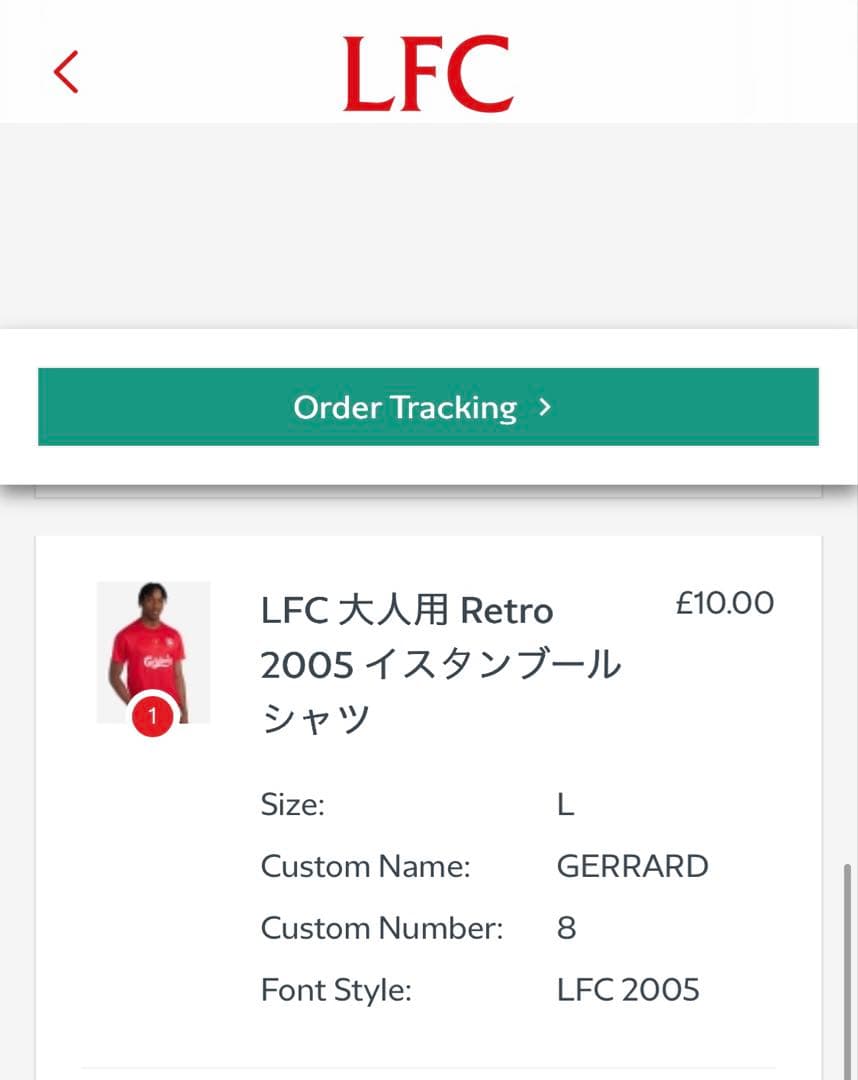Click the Custom Number 8
This screenshot has width=858, height=1080.
coord(564,928)
